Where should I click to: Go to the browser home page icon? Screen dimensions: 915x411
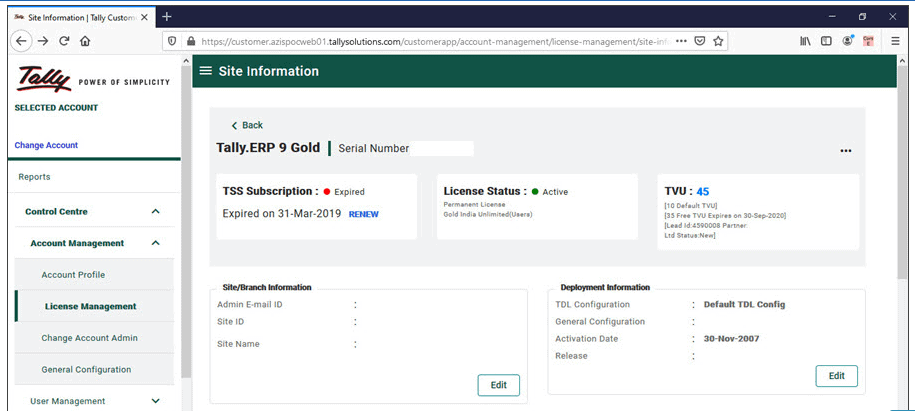pos(85,41)
